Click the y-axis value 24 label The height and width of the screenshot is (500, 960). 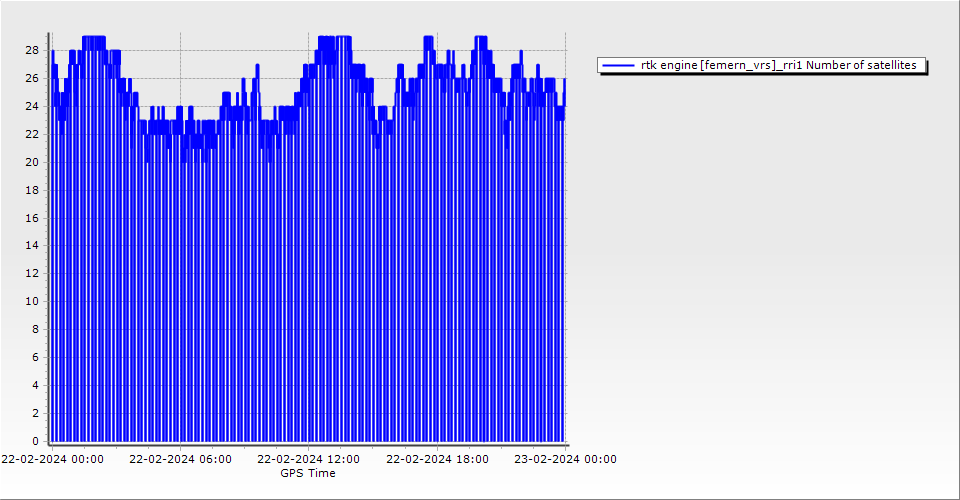pos(32,106)
